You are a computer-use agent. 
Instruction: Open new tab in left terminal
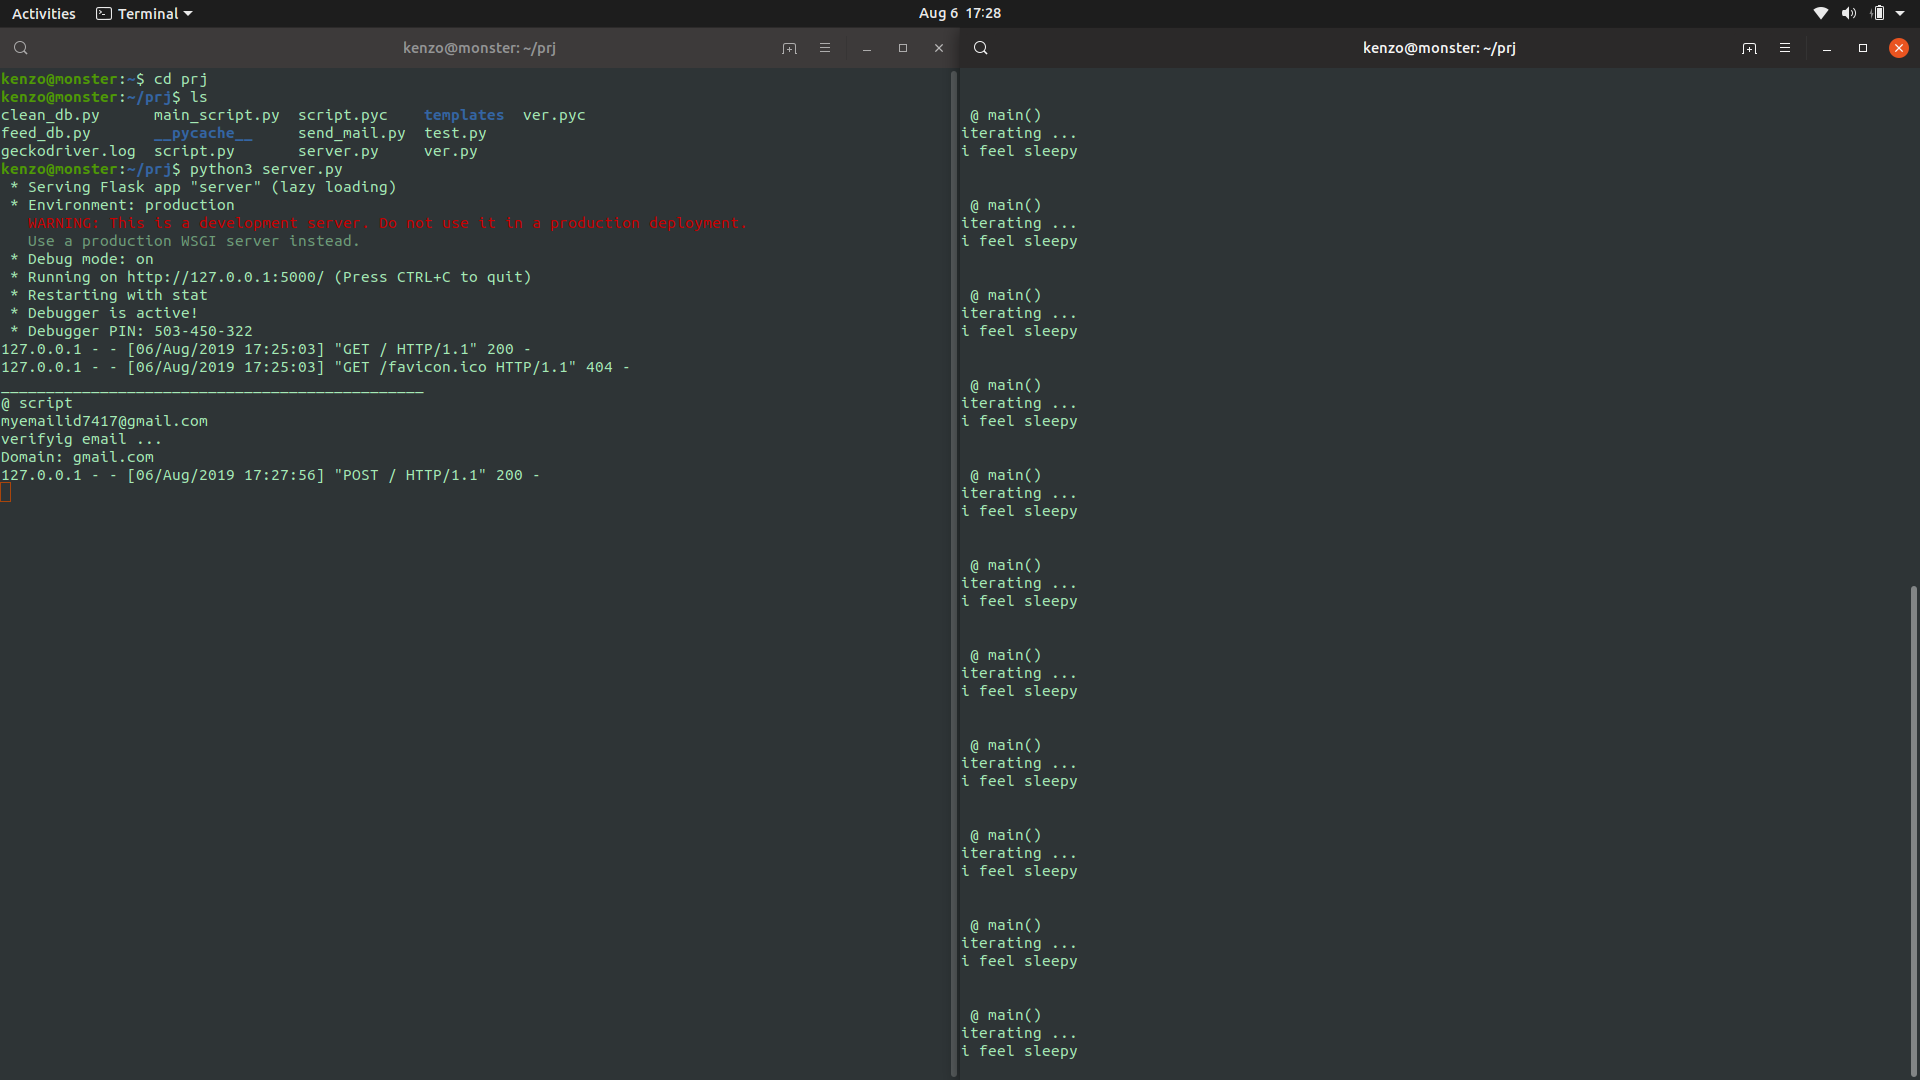click(789, 48)
